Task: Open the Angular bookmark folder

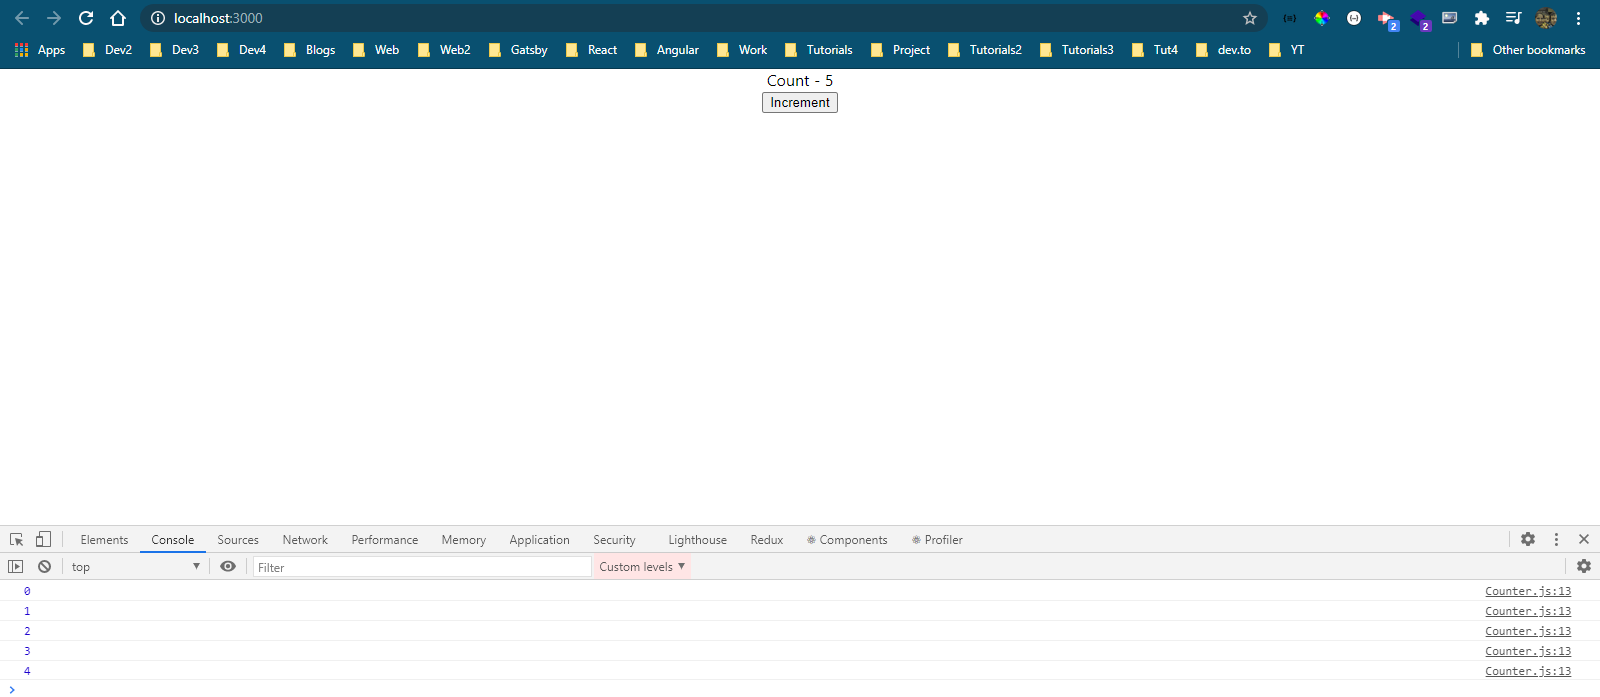Action: [x=667, y=50]
